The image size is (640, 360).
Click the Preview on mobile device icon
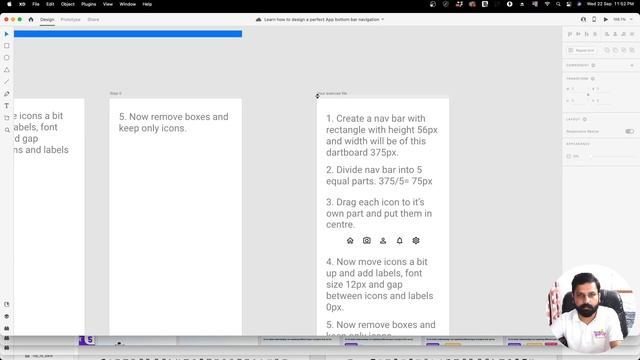tap(594, 19)
